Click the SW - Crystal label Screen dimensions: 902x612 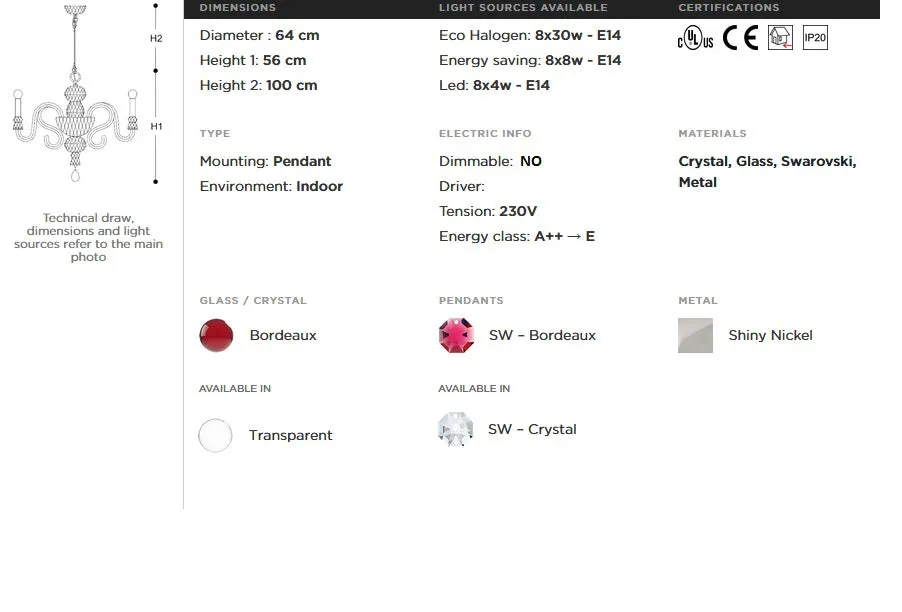[x=532, y=430]
